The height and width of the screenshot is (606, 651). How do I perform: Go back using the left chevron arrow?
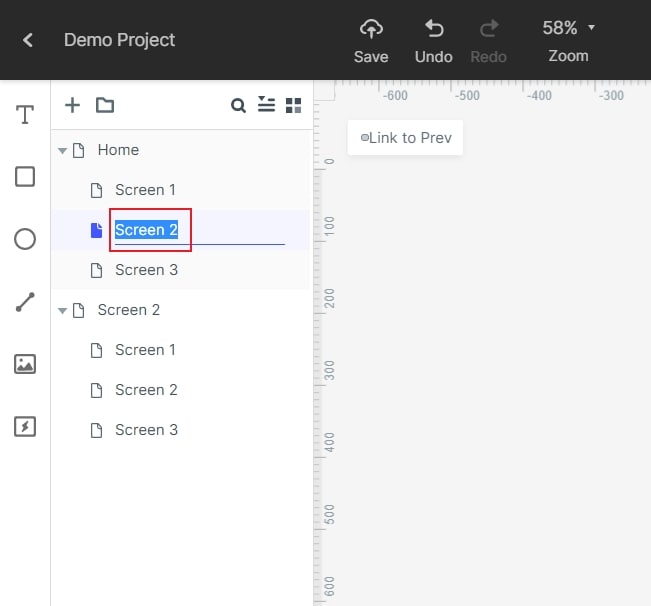pyautogui.click(x=28, y=40)
